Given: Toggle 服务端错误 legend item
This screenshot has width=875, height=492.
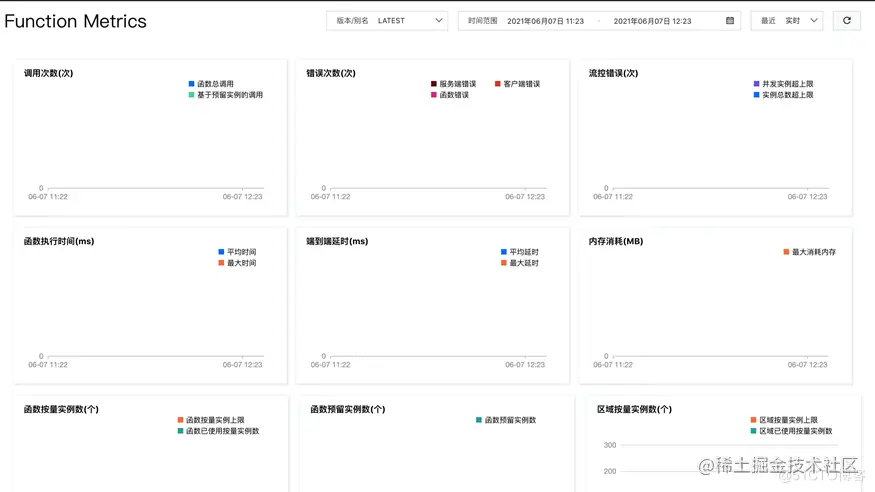Looking at the screenshot, I should pyautogui.click(x=454, y=84).
